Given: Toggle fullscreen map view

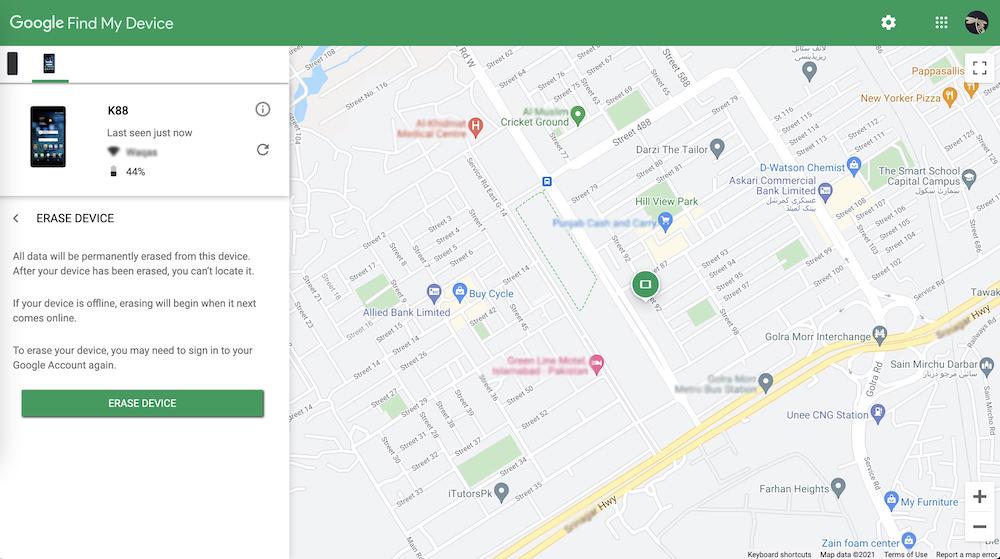Looking at the screenshot, I should [980, 68].
